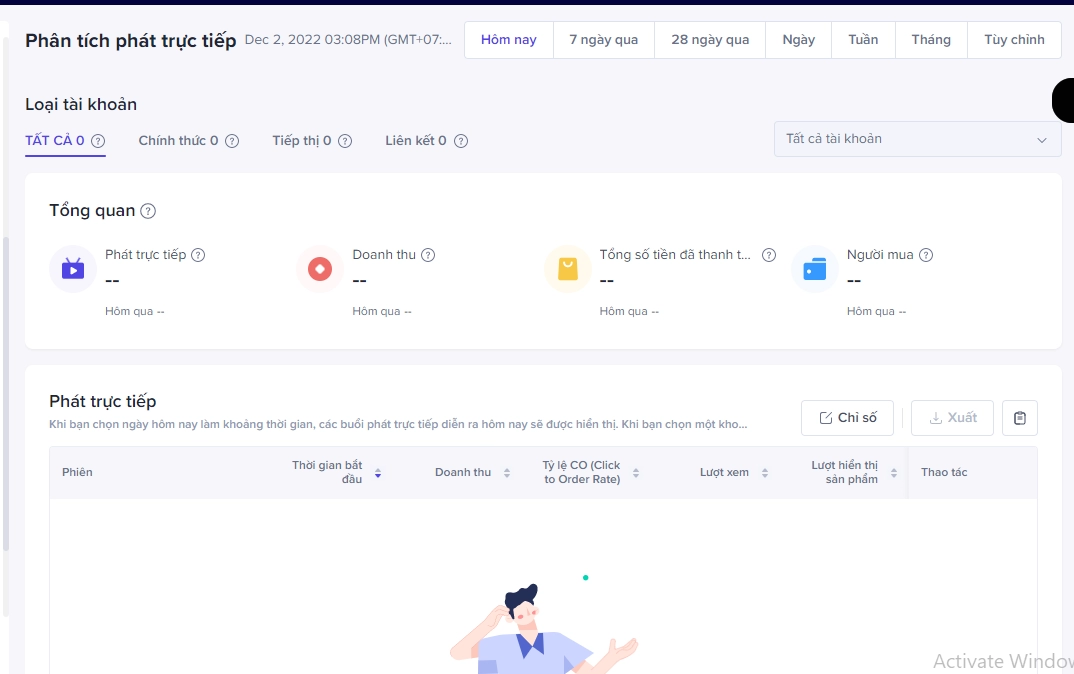The height and width of the screenshot is (674, 1074).
Task: Click the Thao tác column header
Action: (x=944, y=473)
